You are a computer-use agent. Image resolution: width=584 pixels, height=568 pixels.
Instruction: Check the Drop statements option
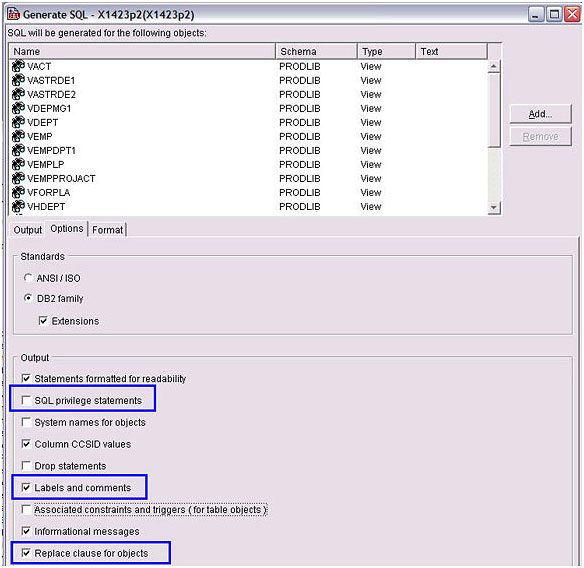tap(26, 466)
